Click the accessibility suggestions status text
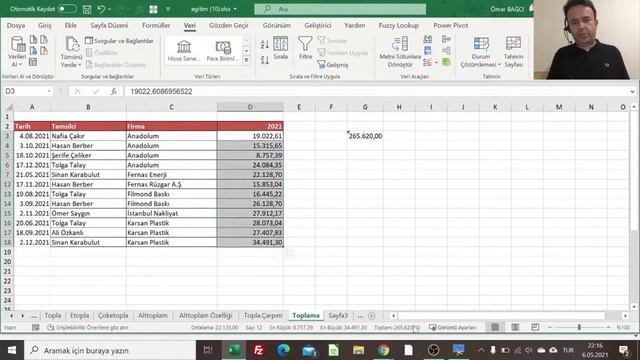 point(88,327)
